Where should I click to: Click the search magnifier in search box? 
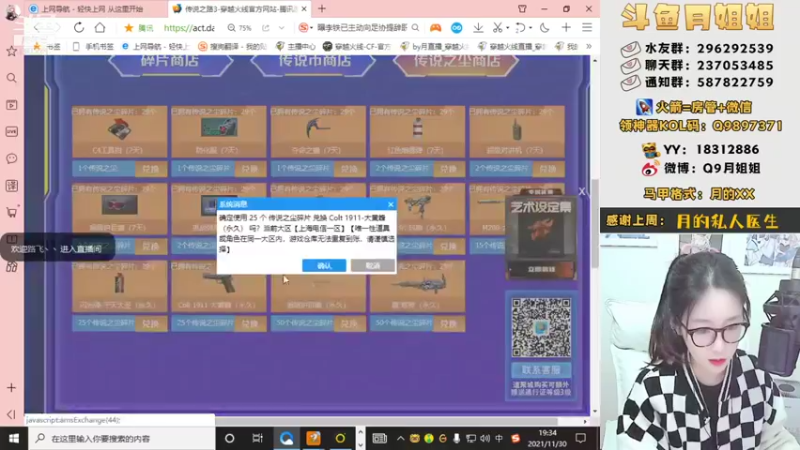[415, 28]
